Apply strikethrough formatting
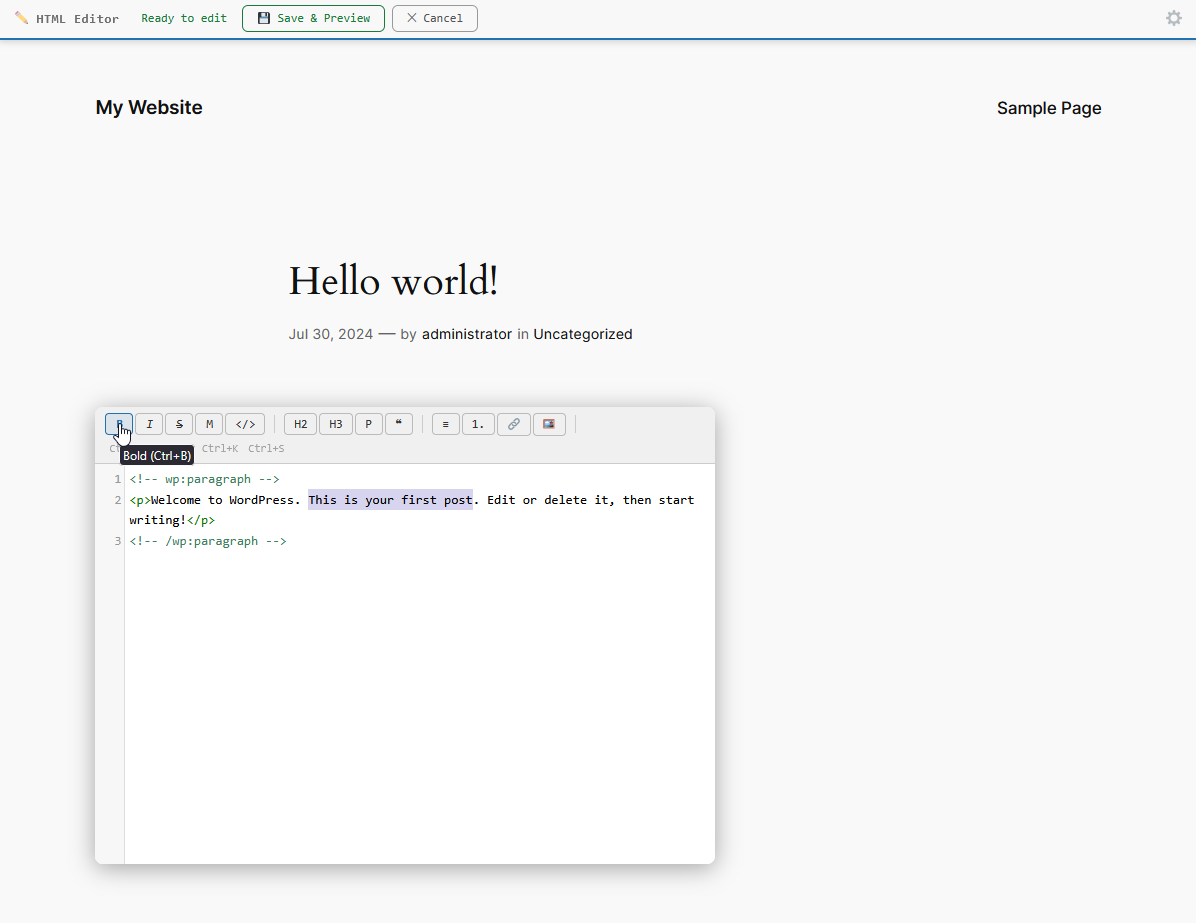 pyautogui.click(x=179, y=423)
